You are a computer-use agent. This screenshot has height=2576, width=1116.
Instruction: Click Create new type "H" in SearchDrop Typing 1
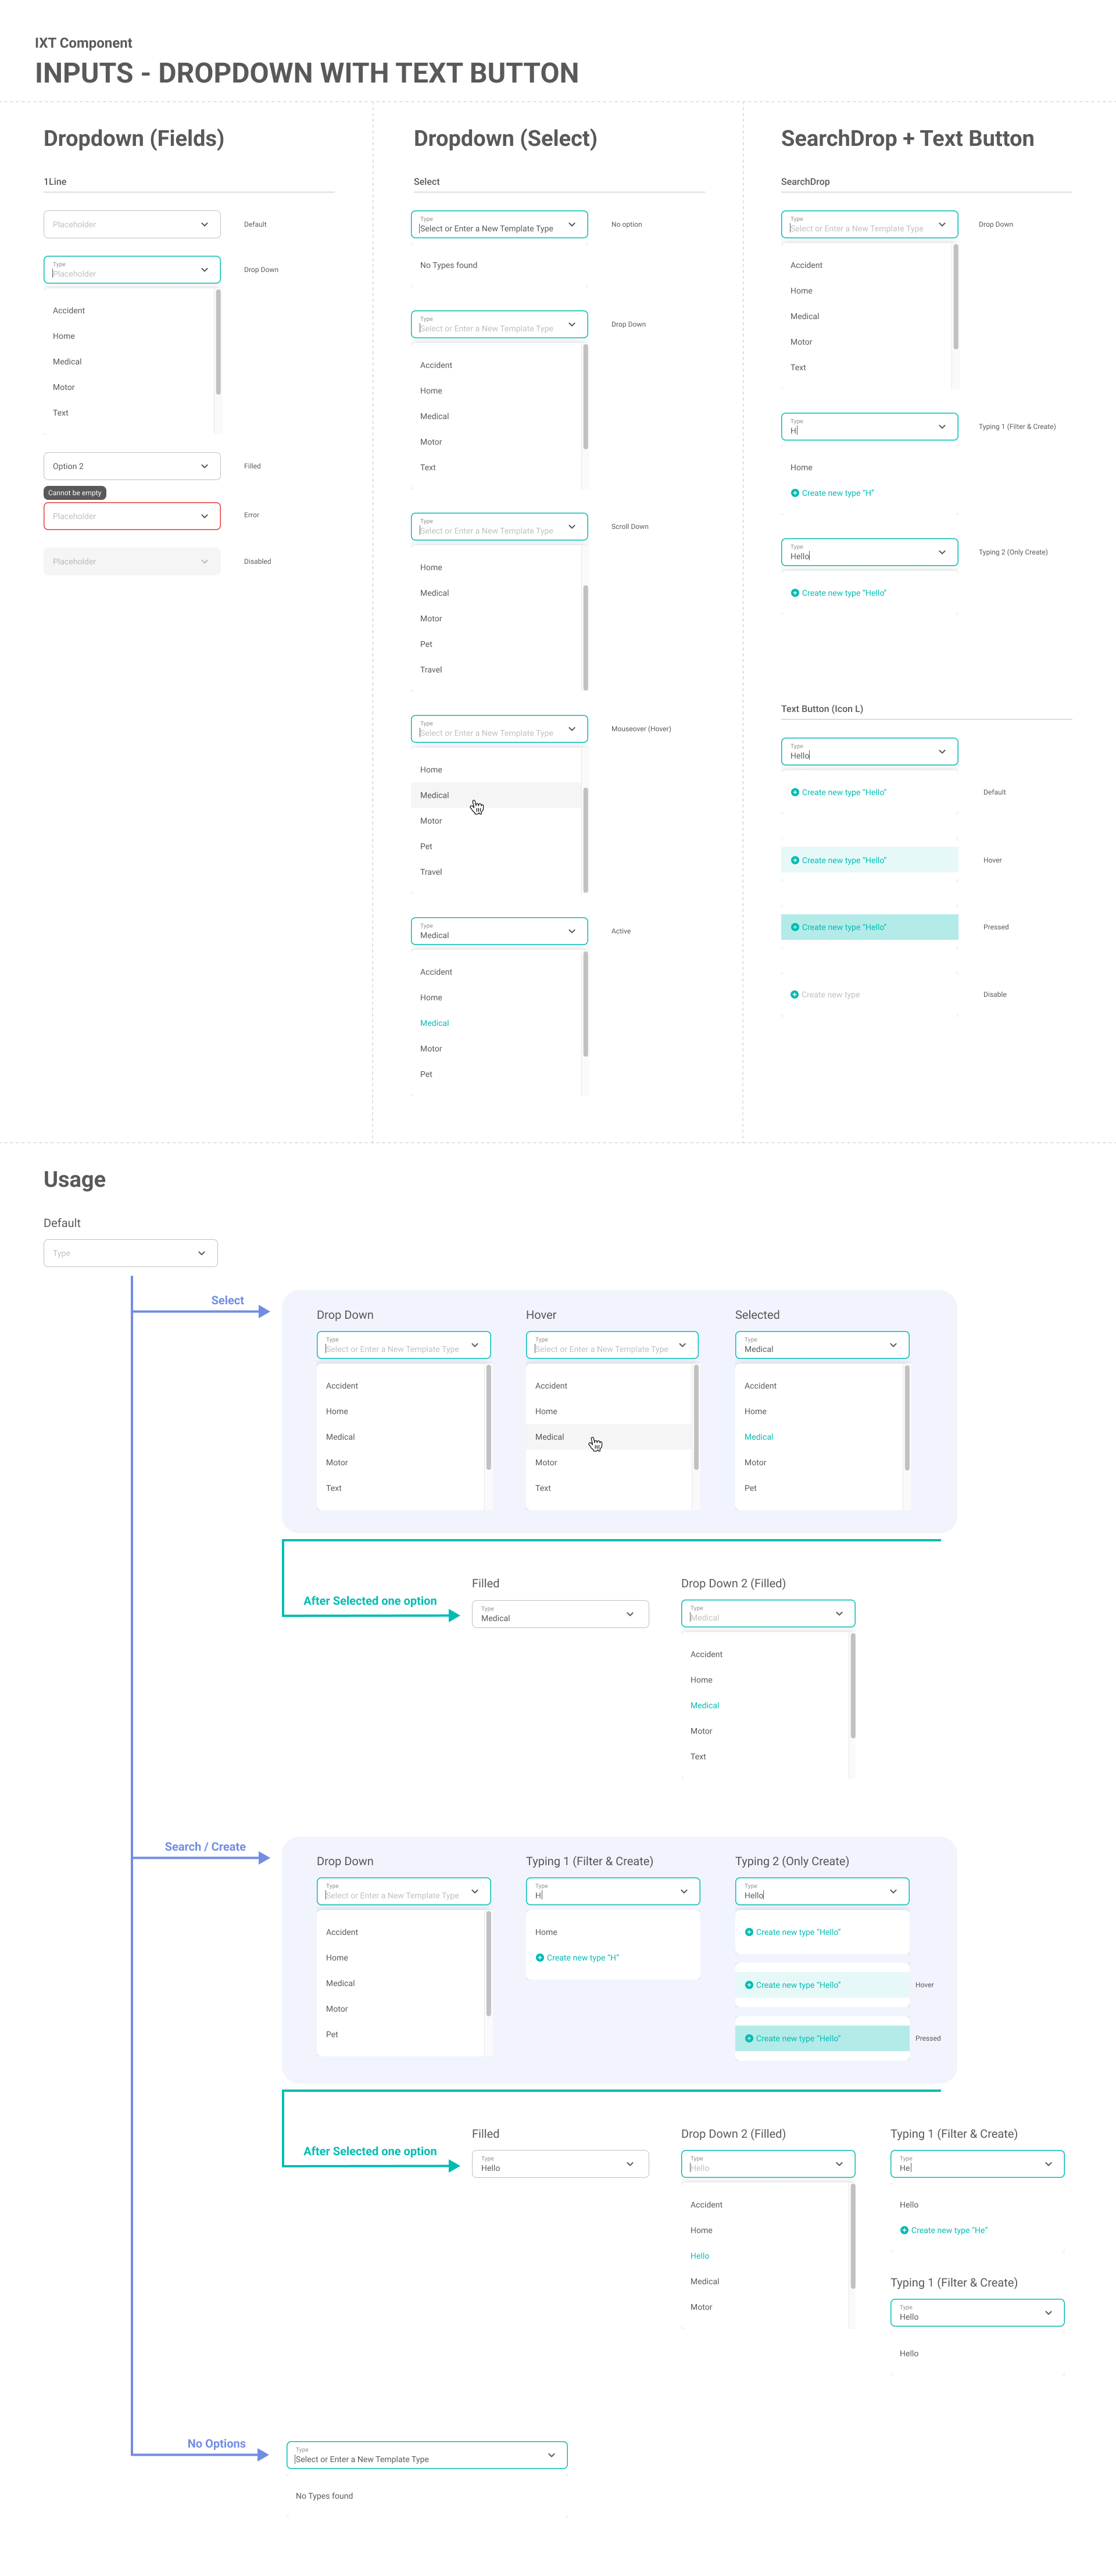click(837, 493)
